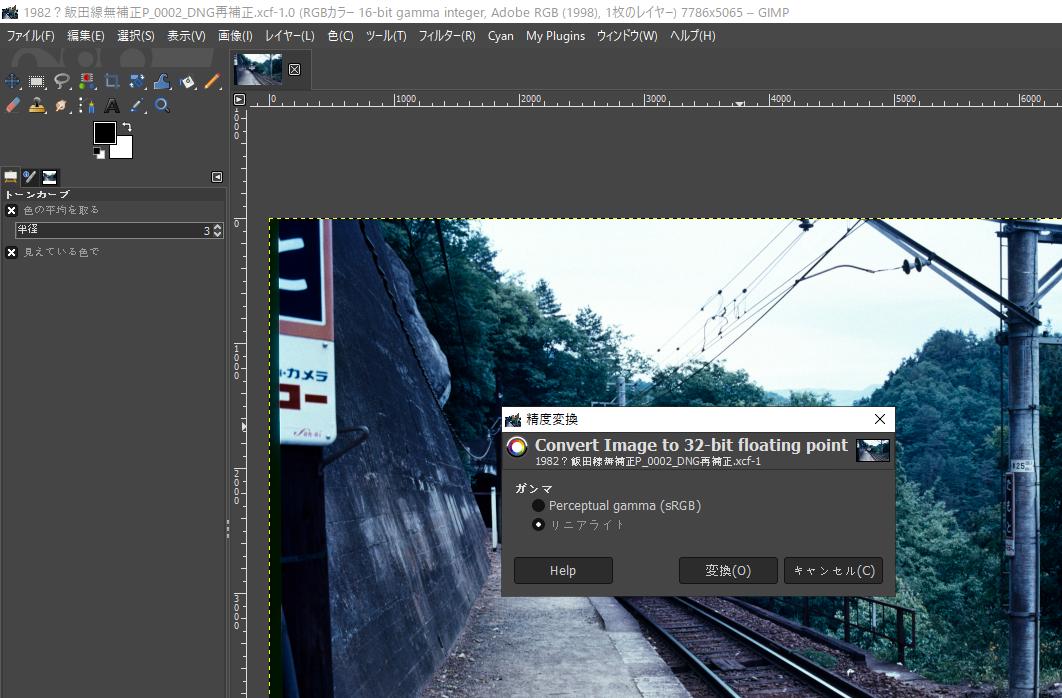Viewport: 1062px width, 698px height.
Task: Select the Select by Color tool
Action: point(87,82)
